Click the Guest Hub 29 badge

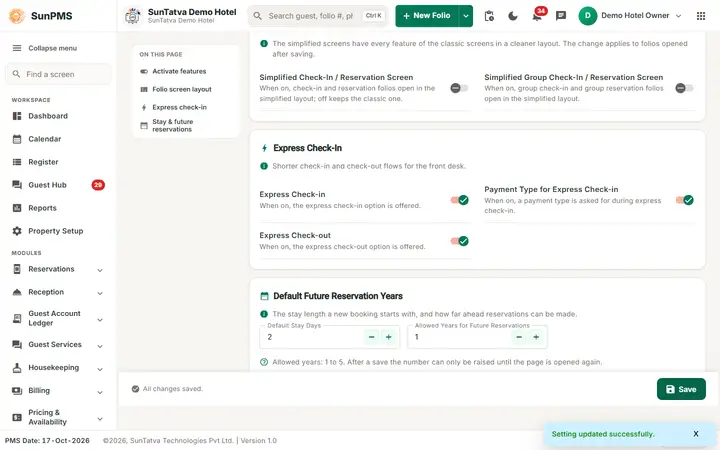point(98,185)
